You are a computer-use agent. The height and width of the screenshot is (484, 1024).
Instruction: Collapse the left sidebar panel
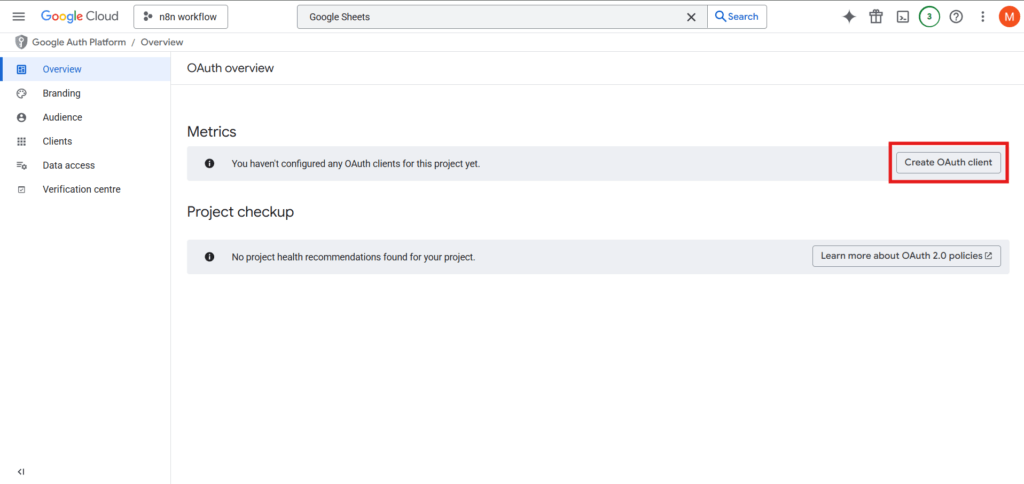pyautogui.click(x=21, y=471)
